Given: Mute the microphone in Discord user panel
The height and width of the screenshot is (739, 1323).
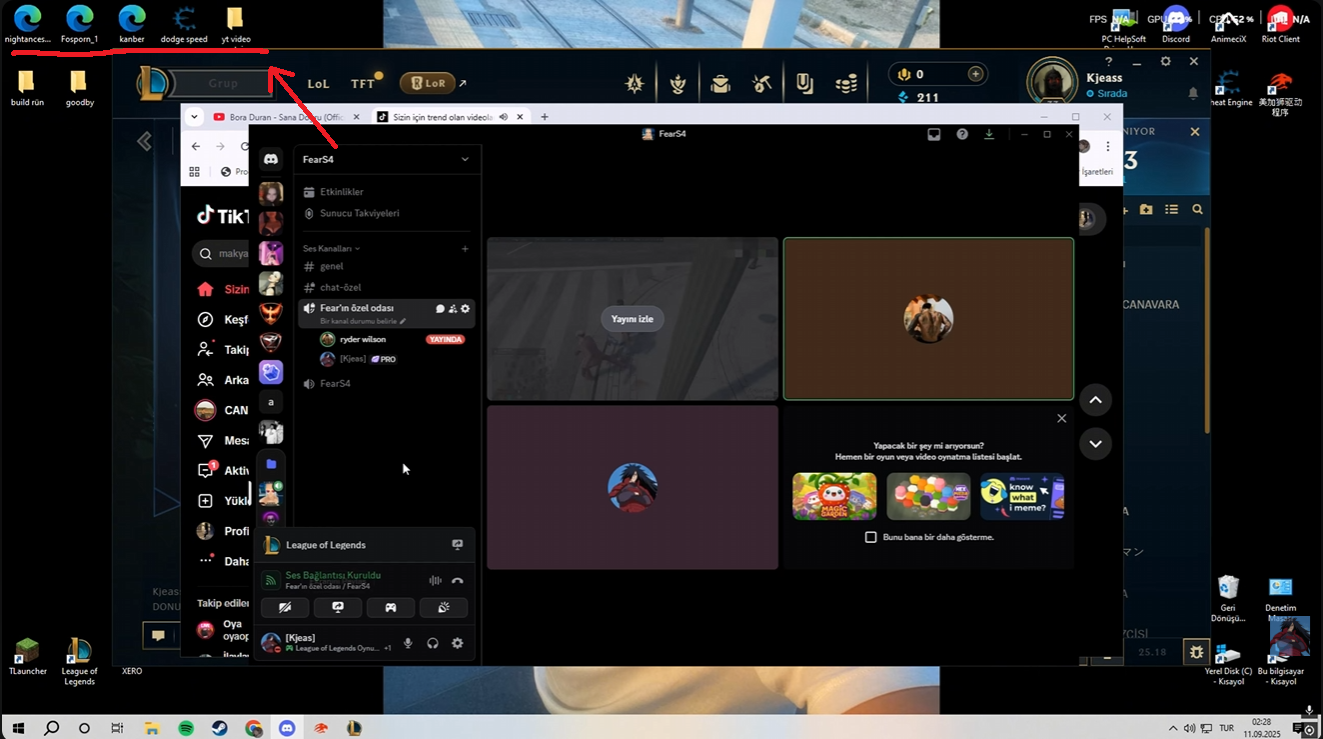Looking at the screenshot, I should pyautogui.click(x=408, y=643).
